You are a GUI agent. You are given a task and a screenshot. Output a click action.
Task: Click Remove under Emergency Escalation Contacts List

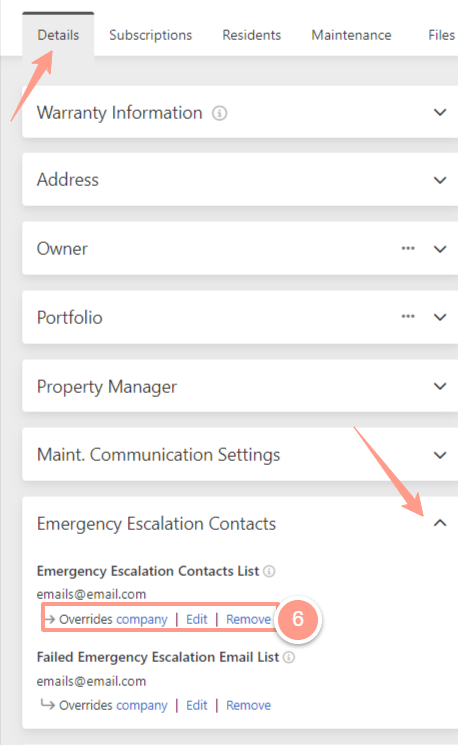(248, 619)
